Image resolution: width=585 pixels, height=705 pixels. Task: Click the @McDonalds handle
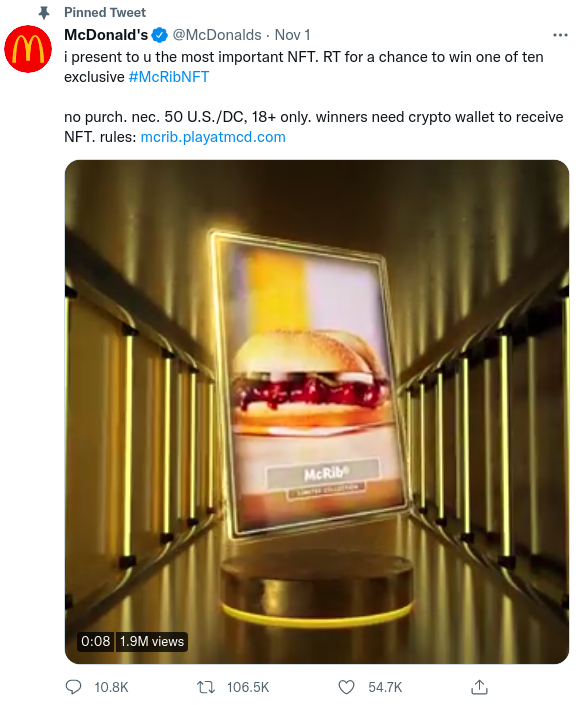pyautogui.click(x=217, y=35)
